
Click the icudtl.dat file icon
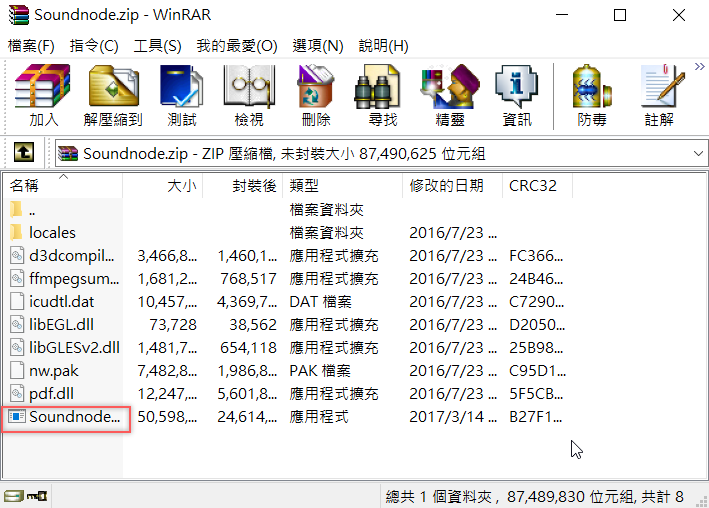click(x=17, y=301)
